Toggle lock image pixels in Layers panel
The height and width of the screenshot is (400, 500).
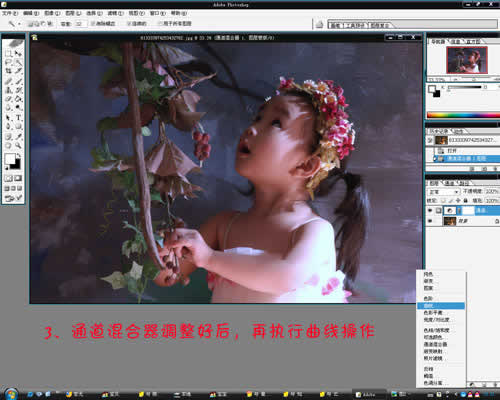click(x=451, y=200)
